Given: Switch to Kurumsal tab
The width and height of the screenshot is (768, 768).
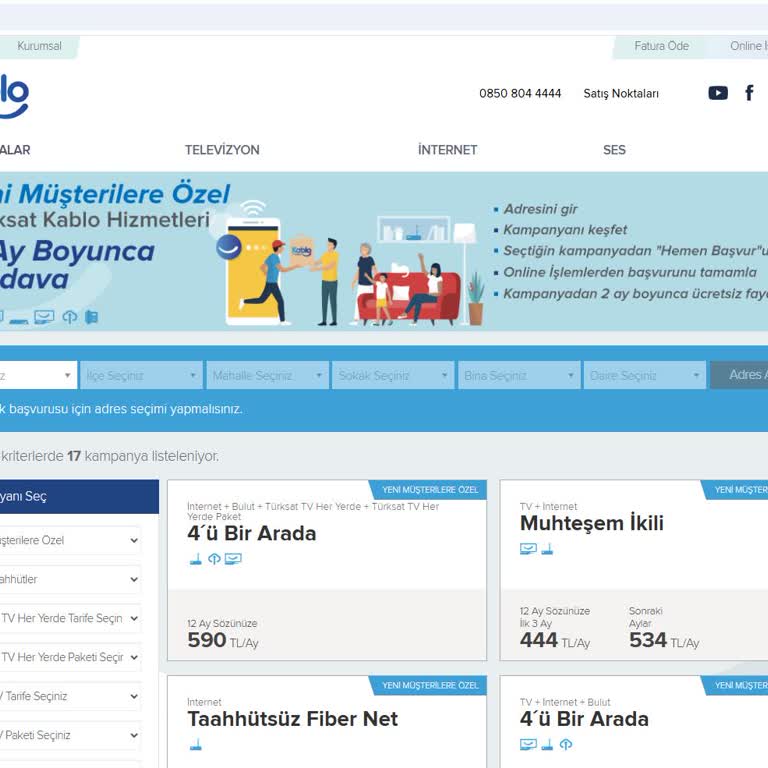Looking at the screenshot, I should coord(39,46).
